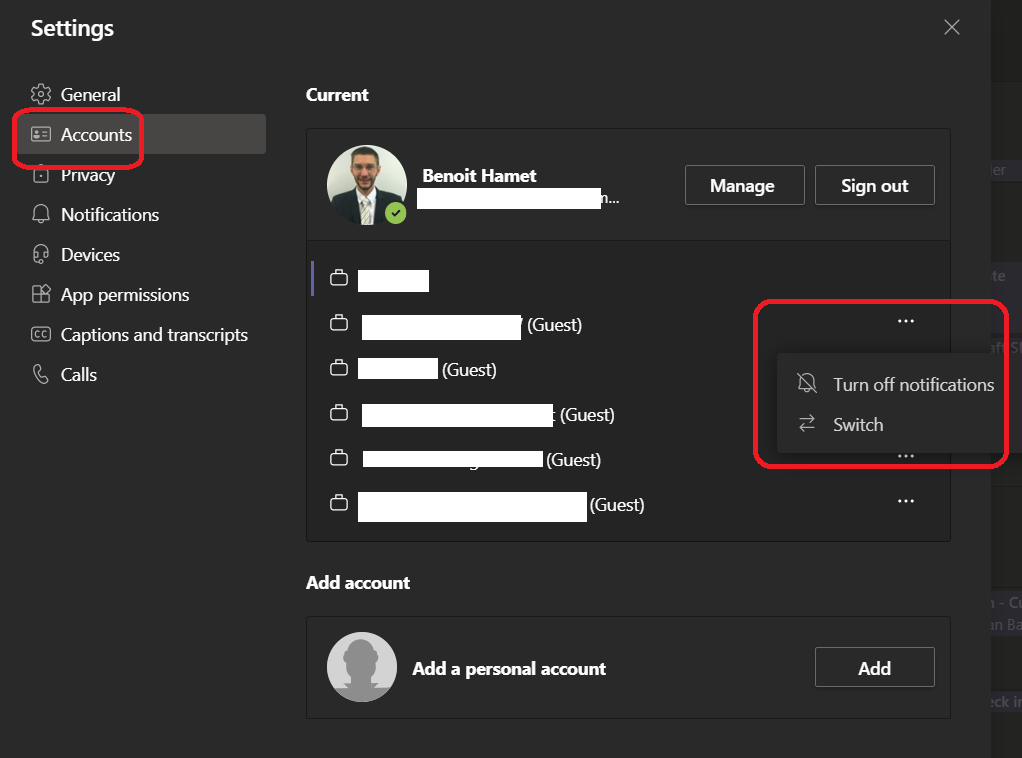Open Privacy settings lock icon

(x=41, y=176)
